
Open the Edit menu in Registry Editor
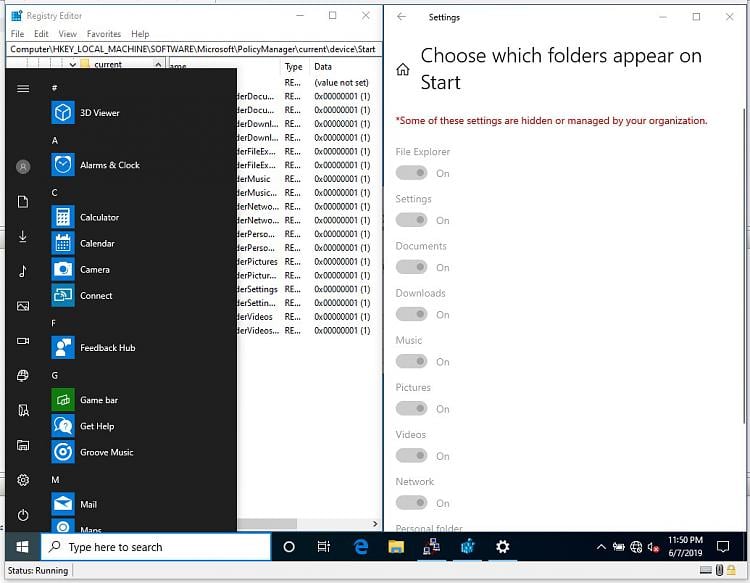coord(41,34)
